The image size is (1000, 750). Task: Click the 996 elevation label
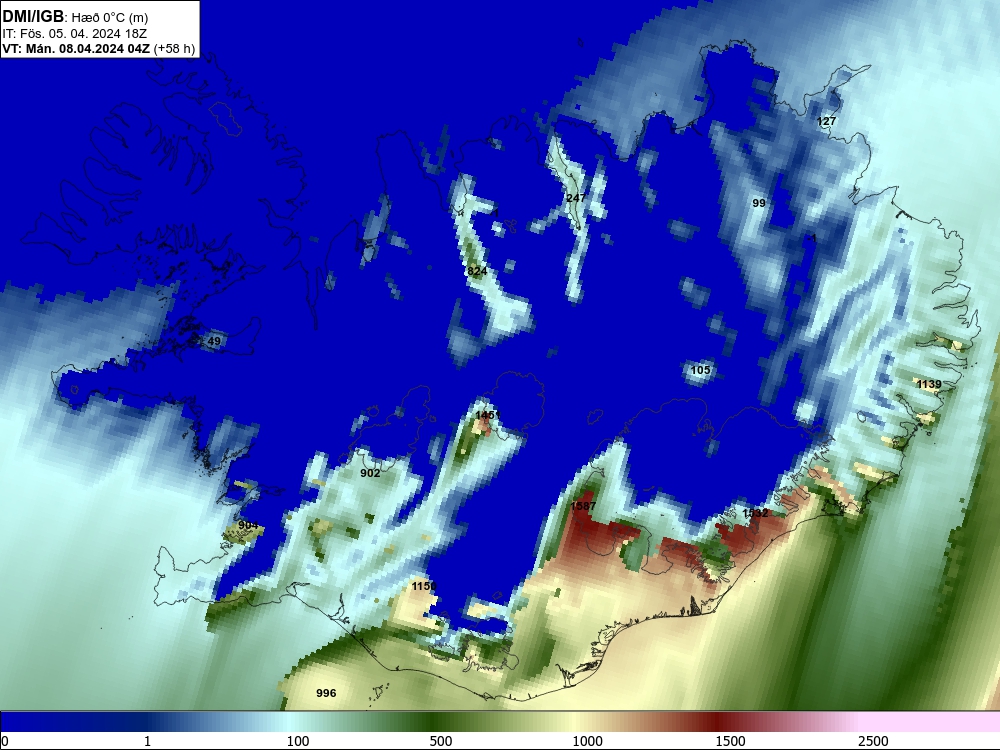click(x=326, y=693)
